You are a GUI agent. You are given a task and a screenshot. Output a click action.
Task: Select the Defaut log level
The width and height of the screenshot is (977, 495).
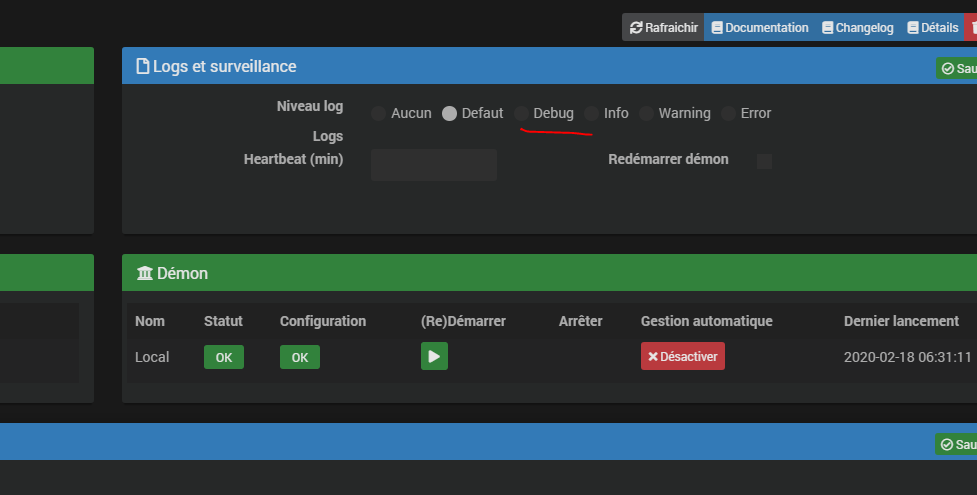point(450,113)
